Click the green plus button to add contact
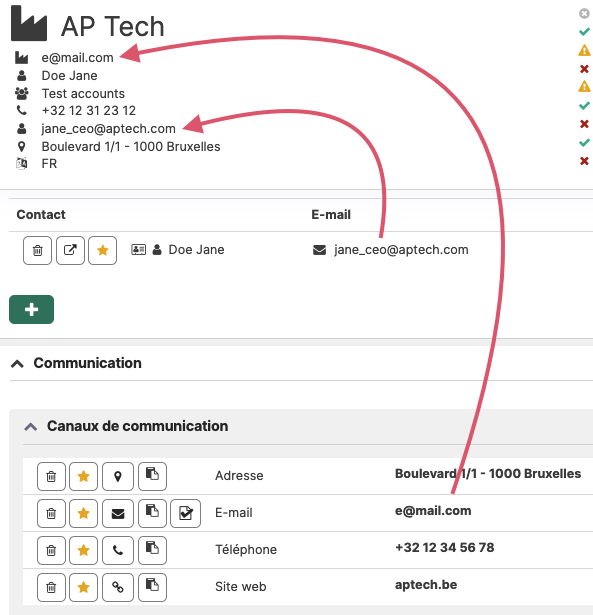 [x=31, y=309]
